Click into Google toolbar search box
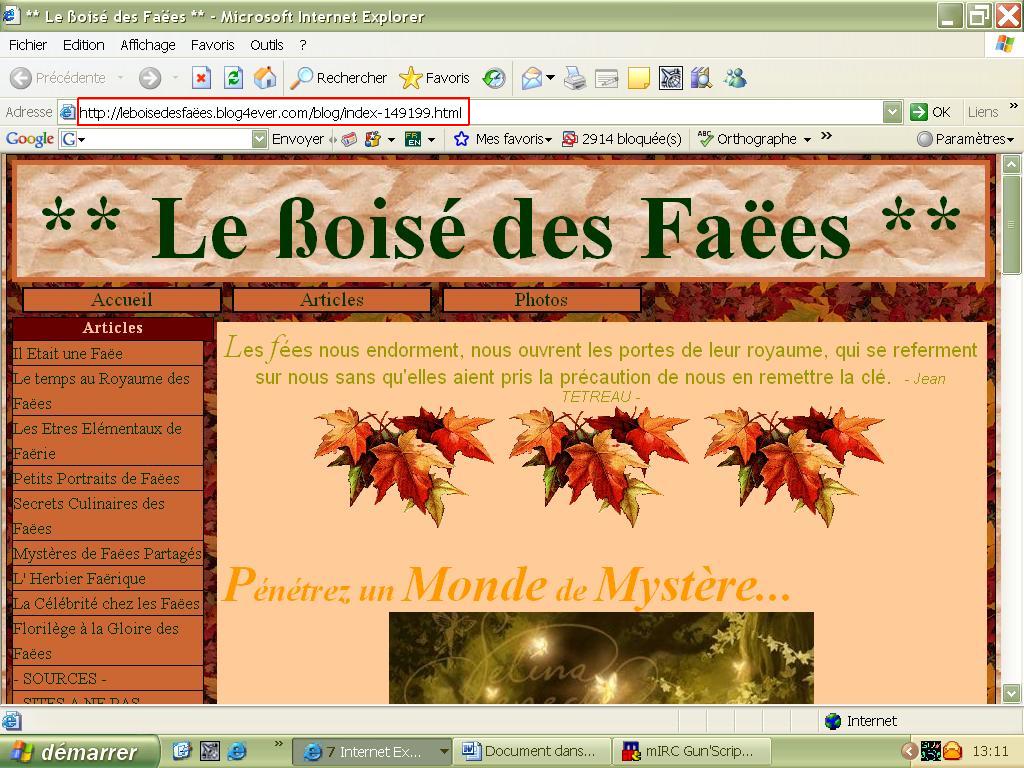1024x768 pixels. click(168, 139)
